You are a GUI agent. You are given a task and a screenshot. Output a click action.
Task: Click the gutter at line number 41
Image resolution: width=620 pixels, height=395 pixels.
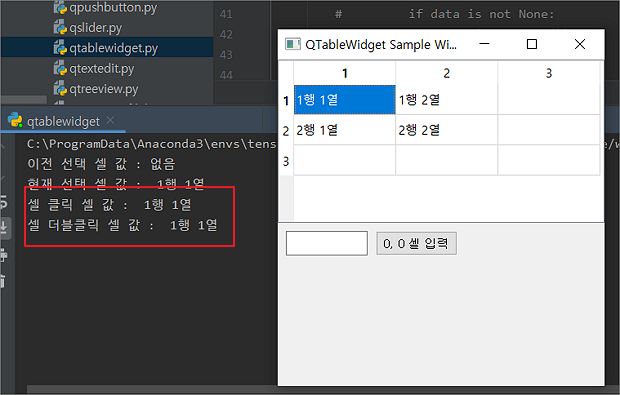click(226, 14)
